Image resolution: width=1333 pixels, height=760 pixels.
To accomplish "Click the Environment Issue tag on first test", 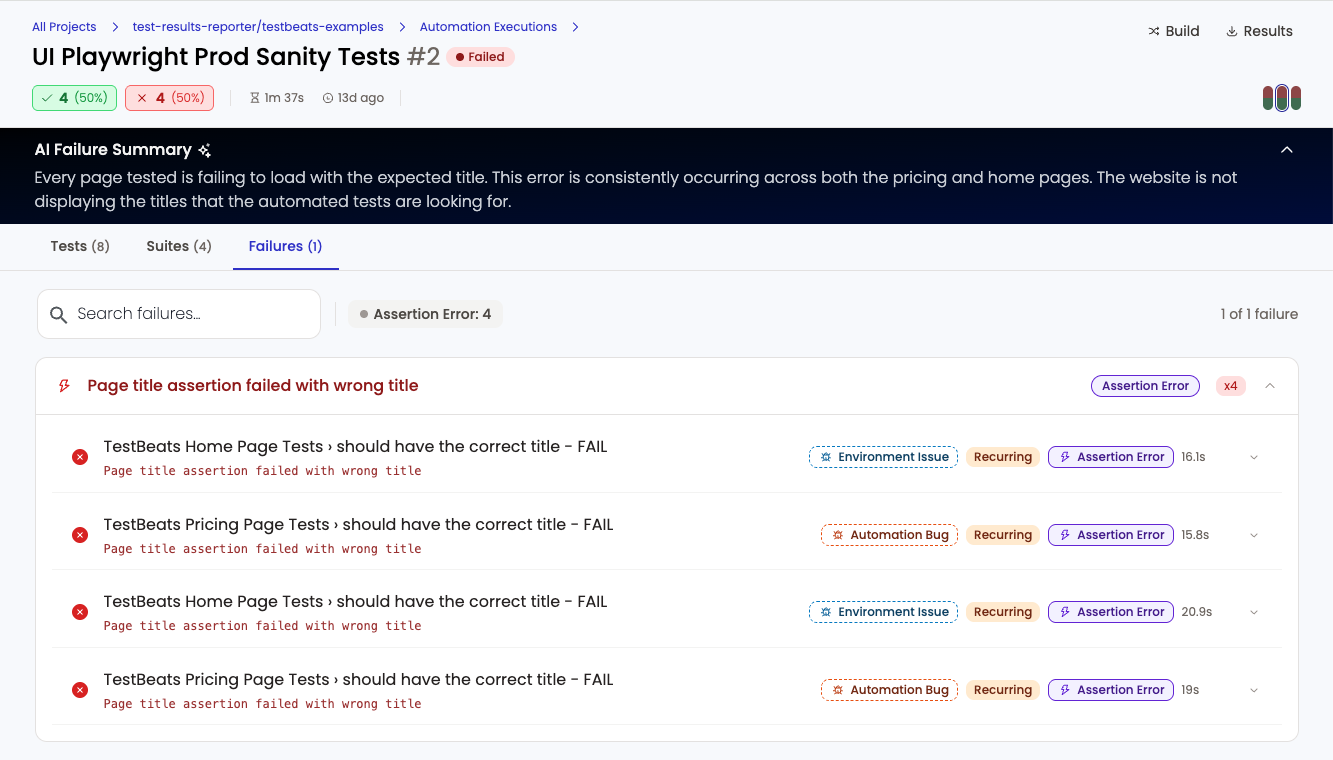I will point(883,457).
